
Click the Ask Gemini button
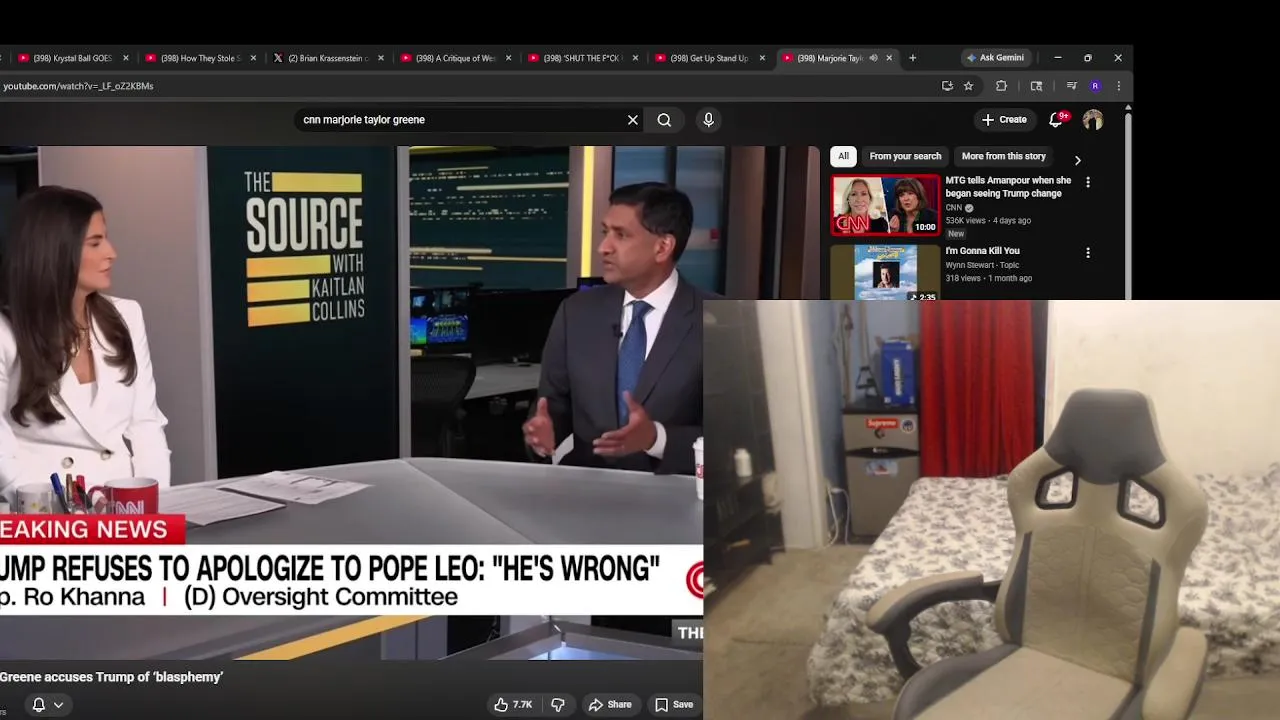tap(994, 58)
